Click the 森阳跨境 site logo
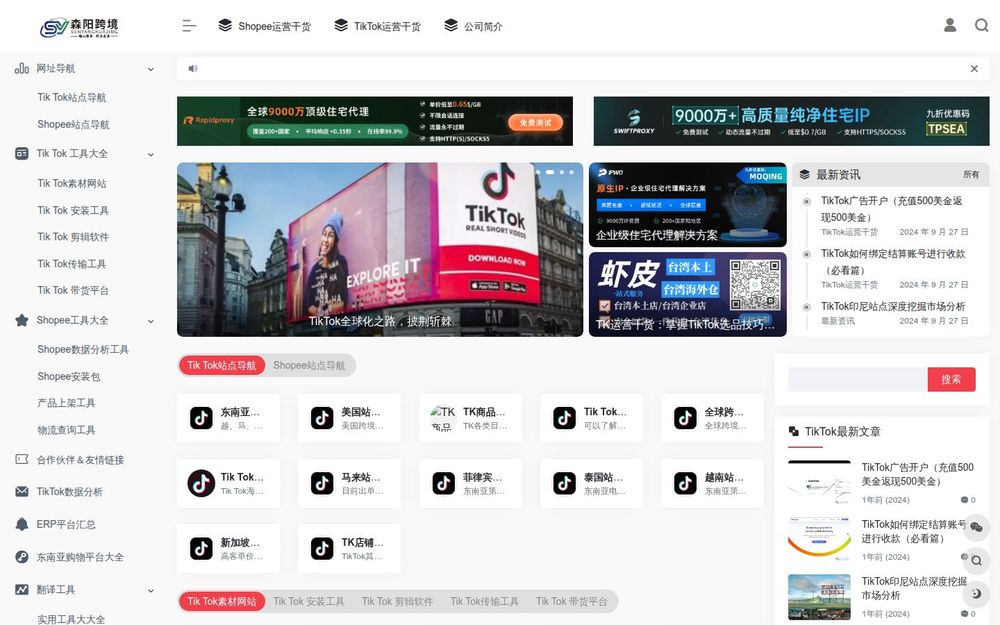1000x625 pixels. click(79, 27)
